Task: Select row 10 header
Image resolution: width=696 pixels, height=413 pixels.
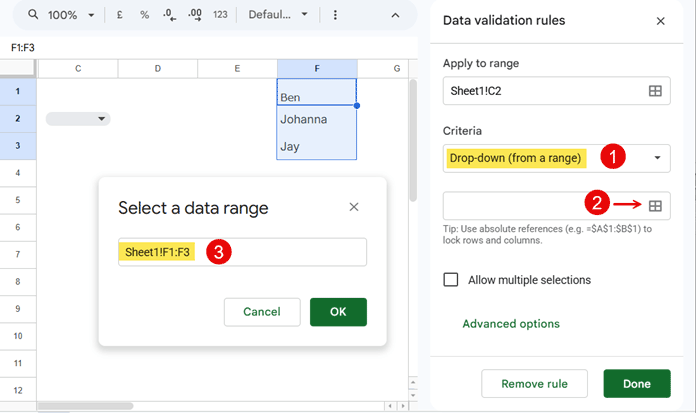Action: coord(18,336)
